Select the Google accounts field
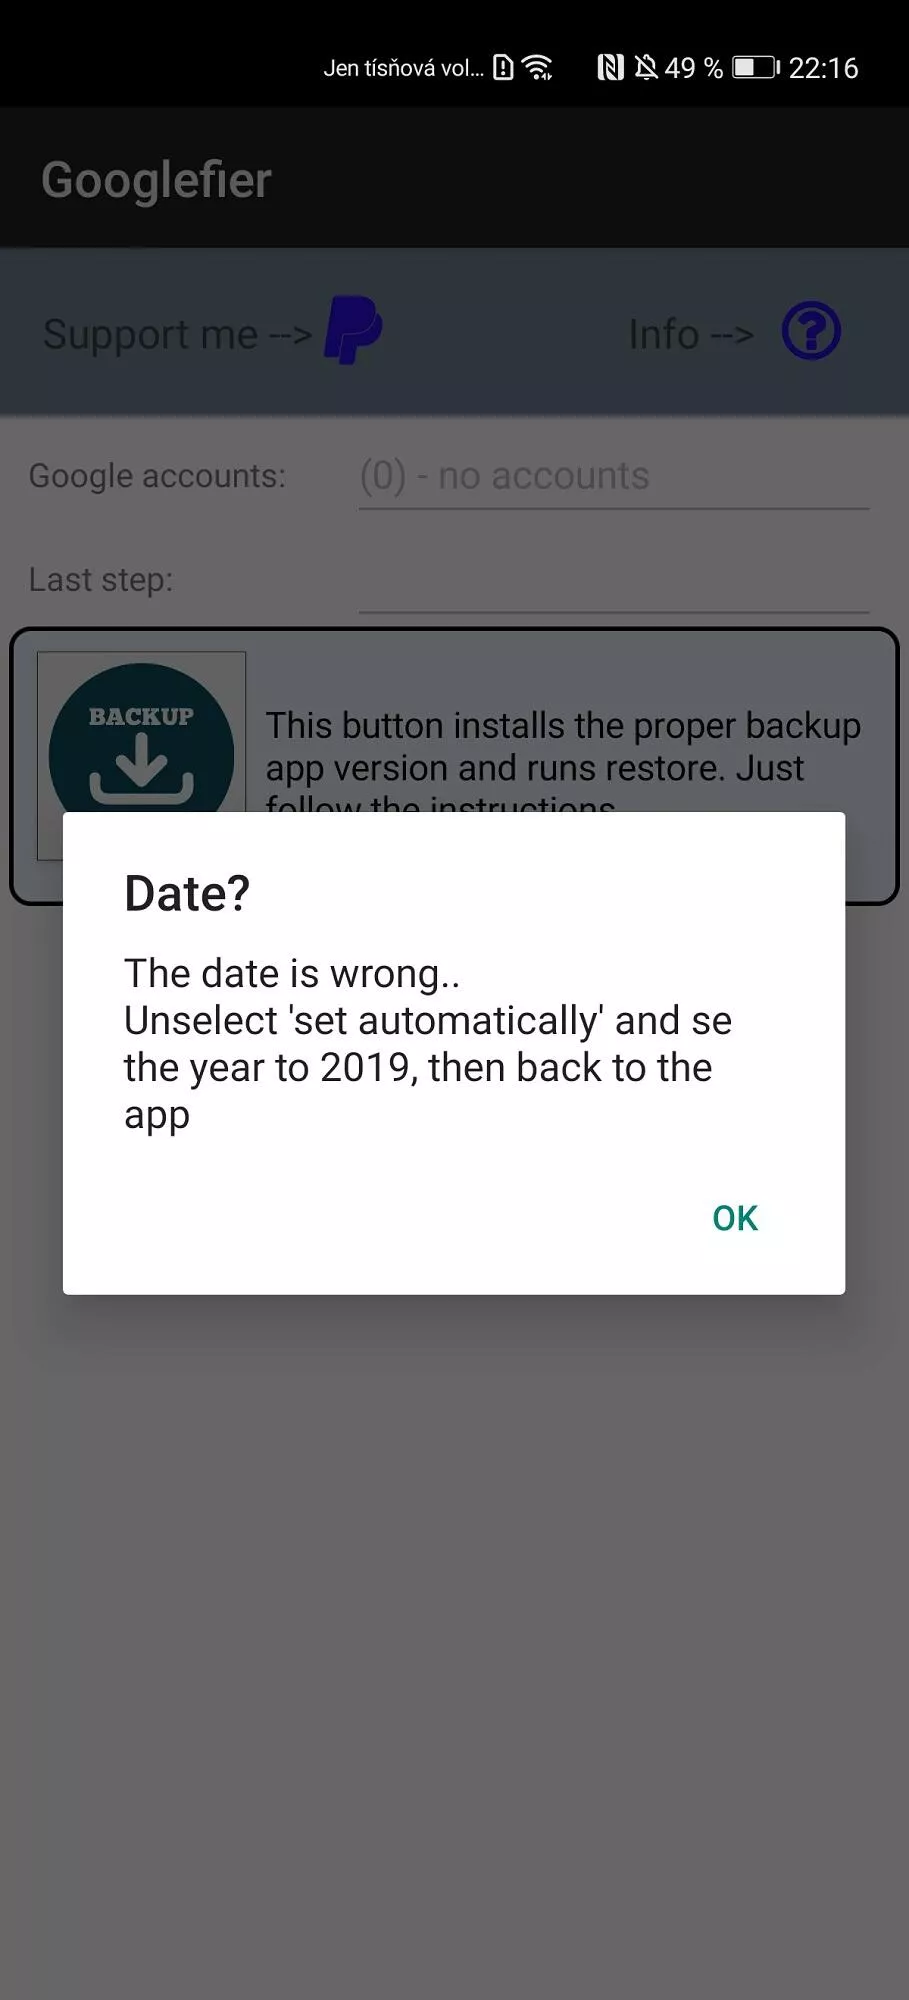 coord(614,477)
